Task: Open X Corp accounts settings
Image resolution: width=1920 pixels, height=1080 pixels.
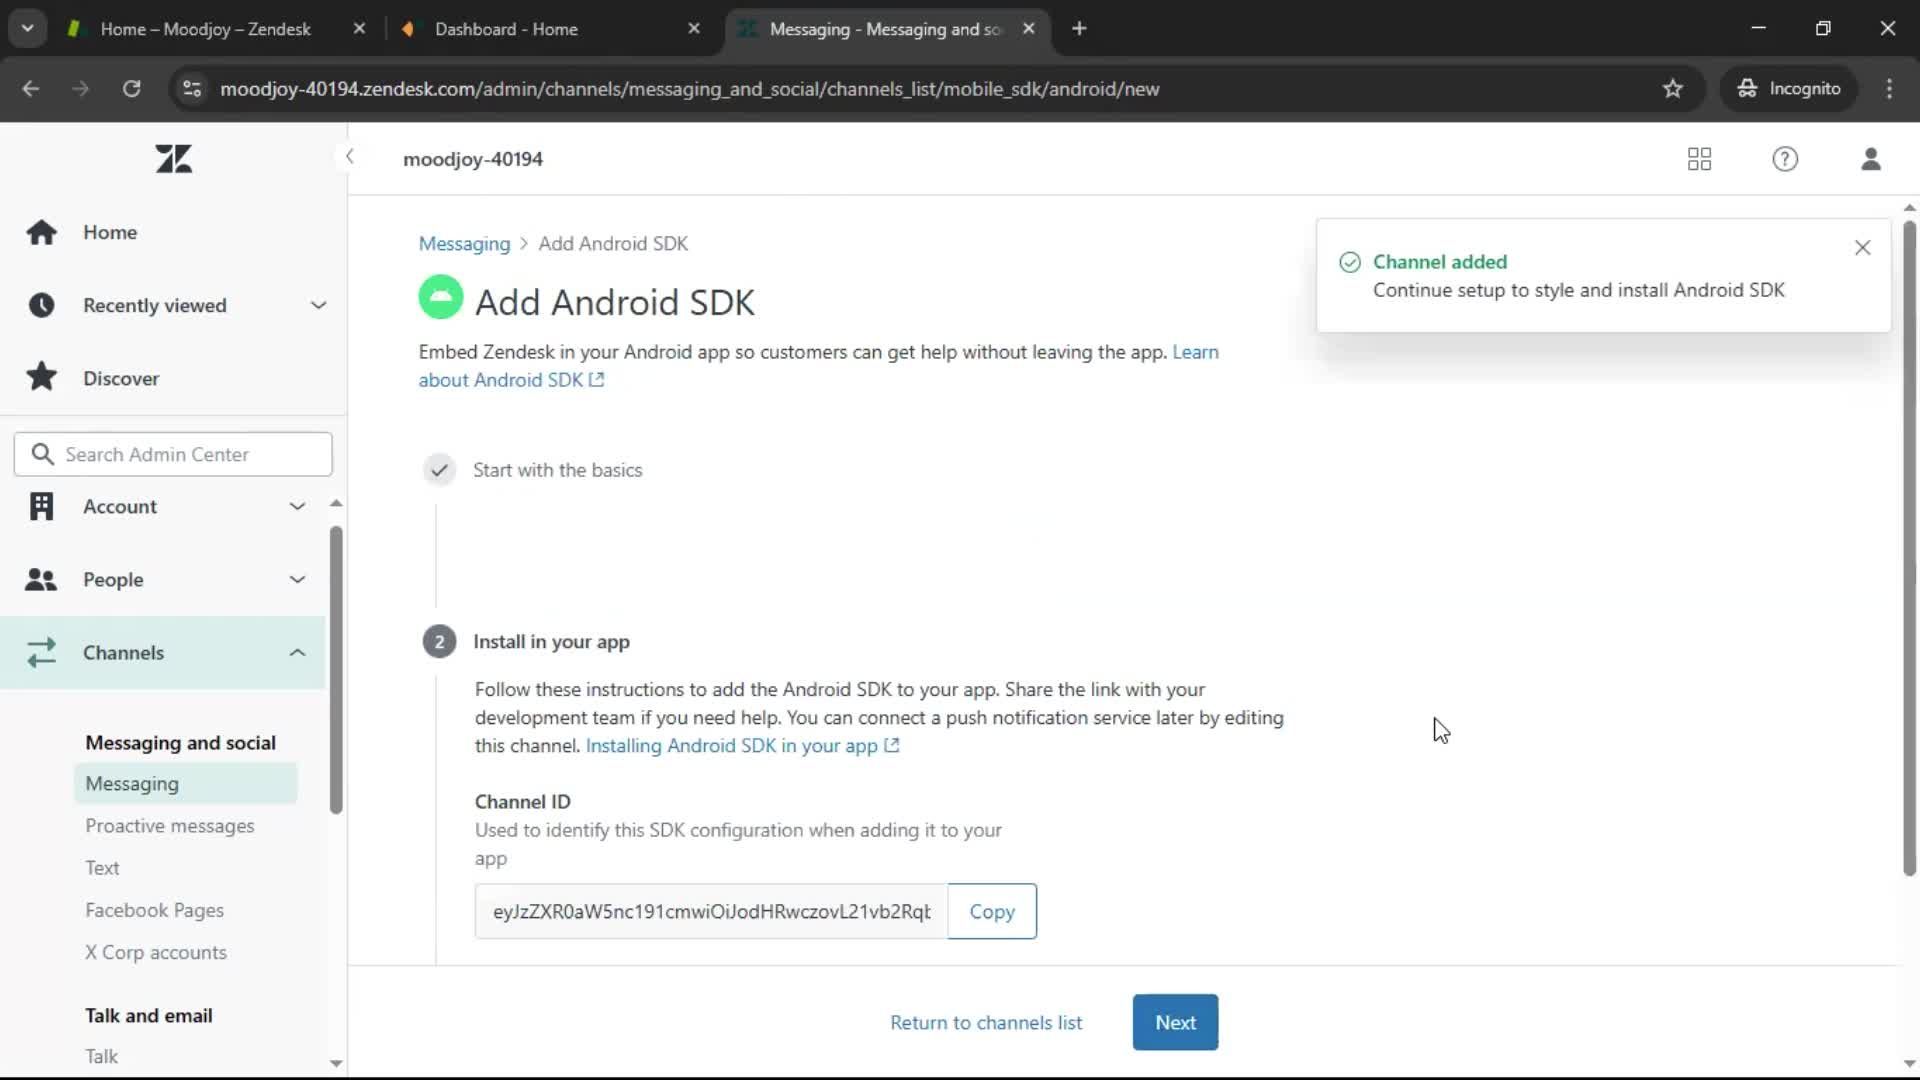Action: point(156,952)
